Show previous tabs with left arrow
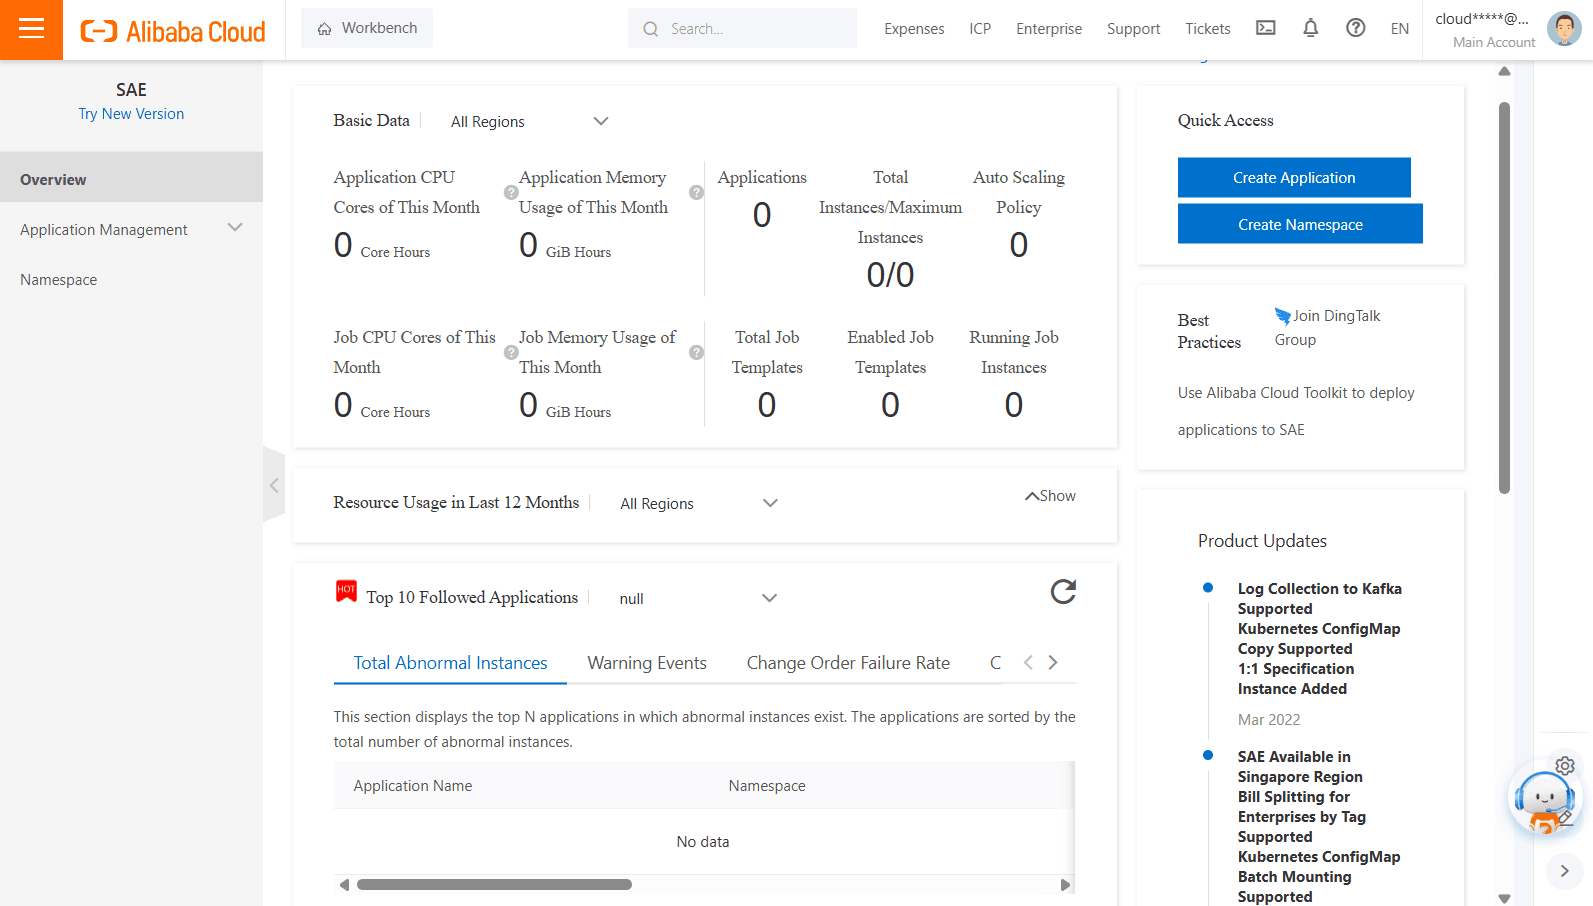Image resolution: width=1593 pixels, height=906 pixels. (1028, 662)
